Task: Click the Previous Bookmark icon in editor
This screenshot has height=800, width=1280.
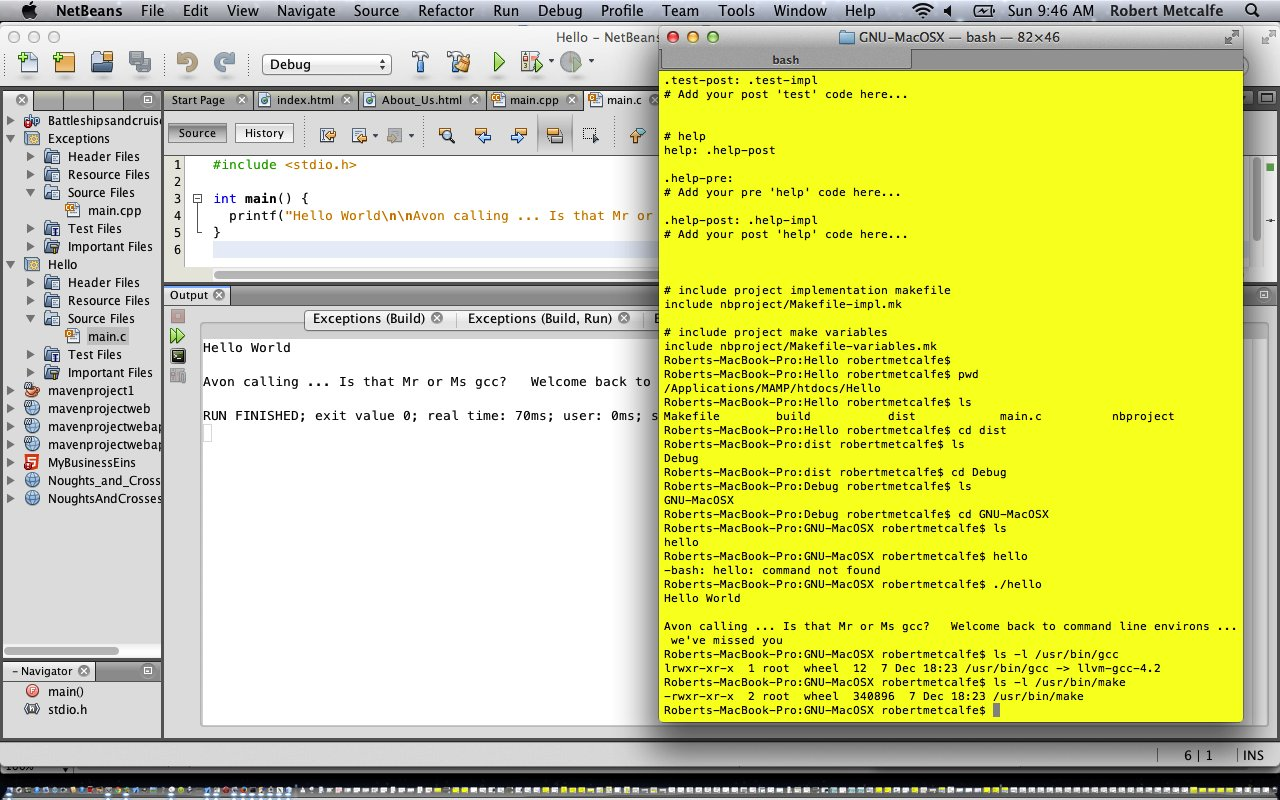Action: click(x=637, y=135)
